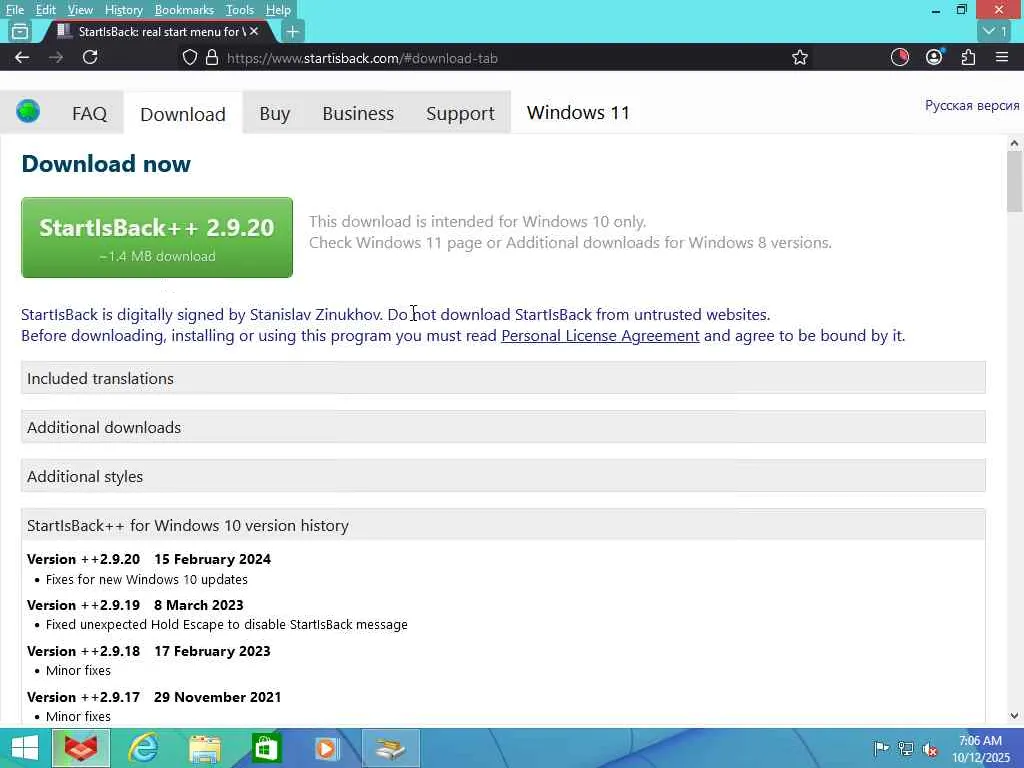Open the Action Center flag icon
The width and height of the screenshot is (1024, 768).
coord(881,748)
